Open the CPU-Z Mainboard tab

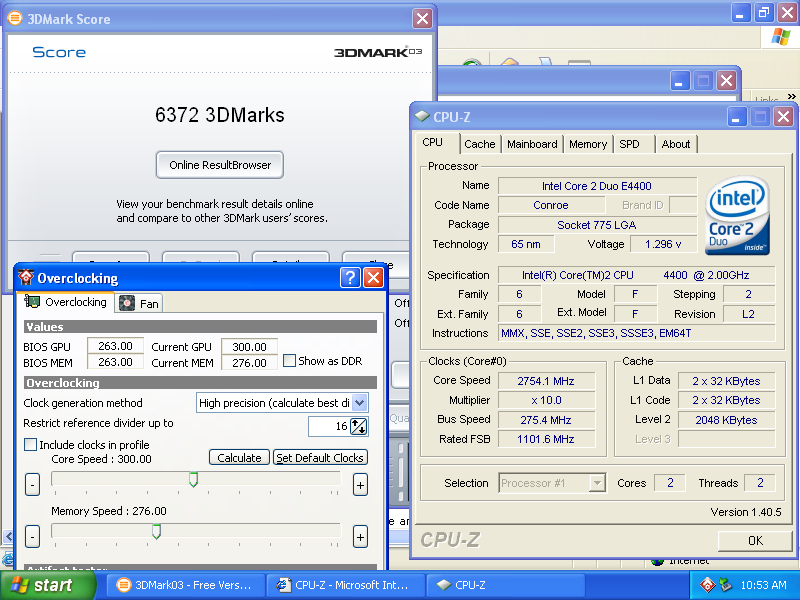(532, 144)
